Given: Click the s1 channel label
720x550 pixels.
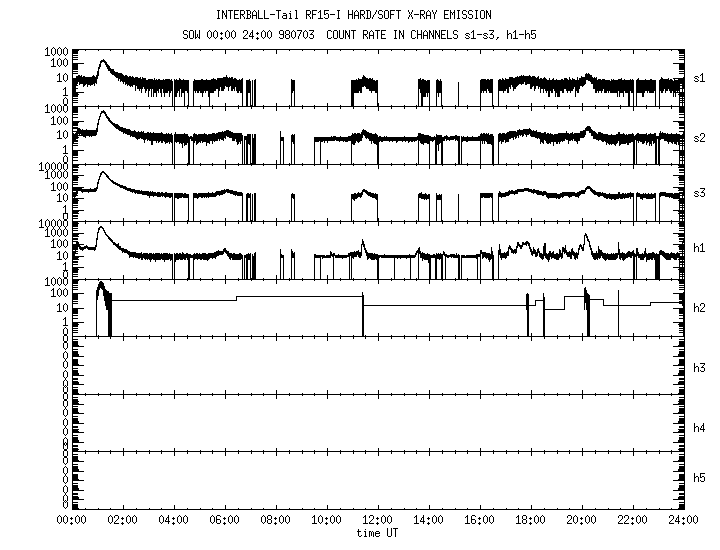Looking at the screenshot, I should pyautogui.click(x=700, y=77).
